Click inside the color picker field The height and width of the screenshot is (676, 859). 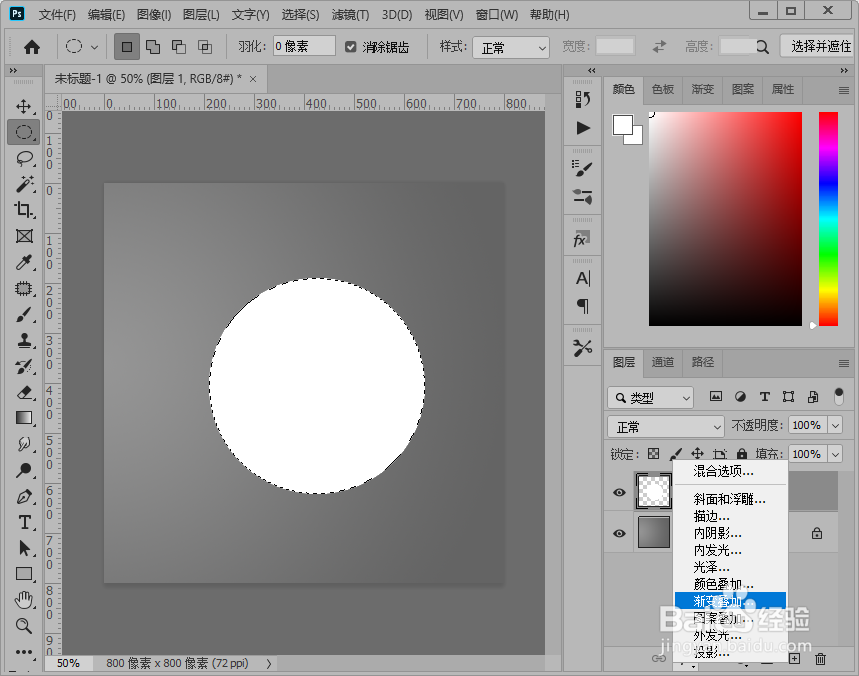click(x=725, y=219)
